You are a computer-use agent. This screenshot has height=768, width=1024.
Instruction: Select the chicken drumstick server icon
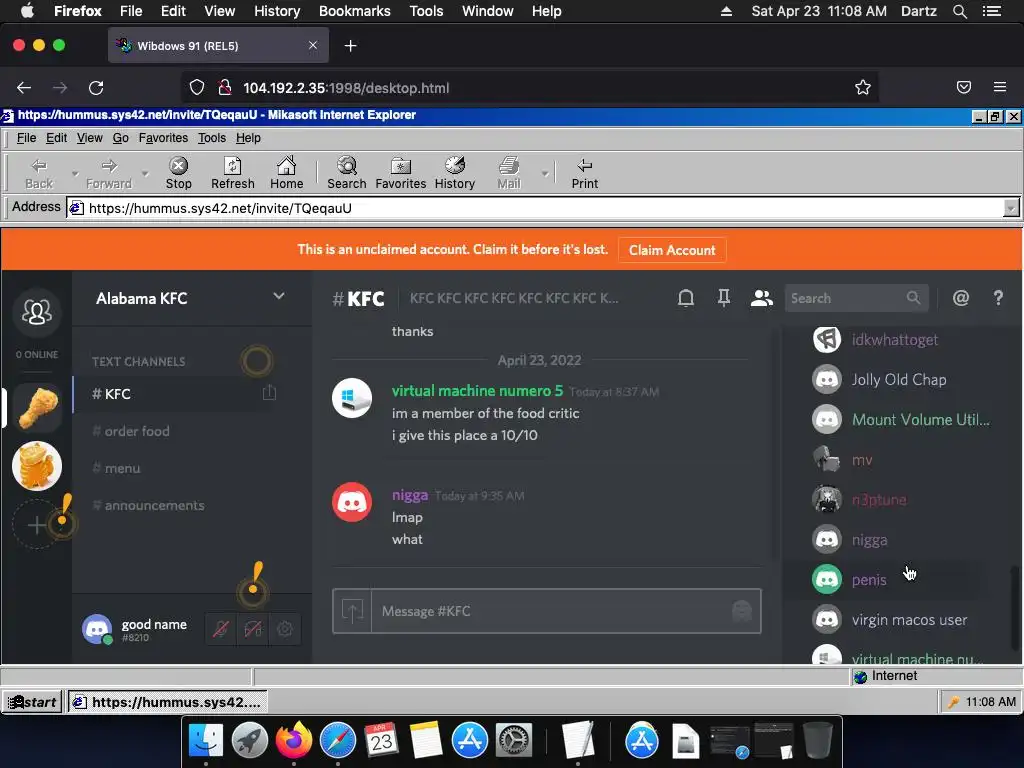[37, 407]
